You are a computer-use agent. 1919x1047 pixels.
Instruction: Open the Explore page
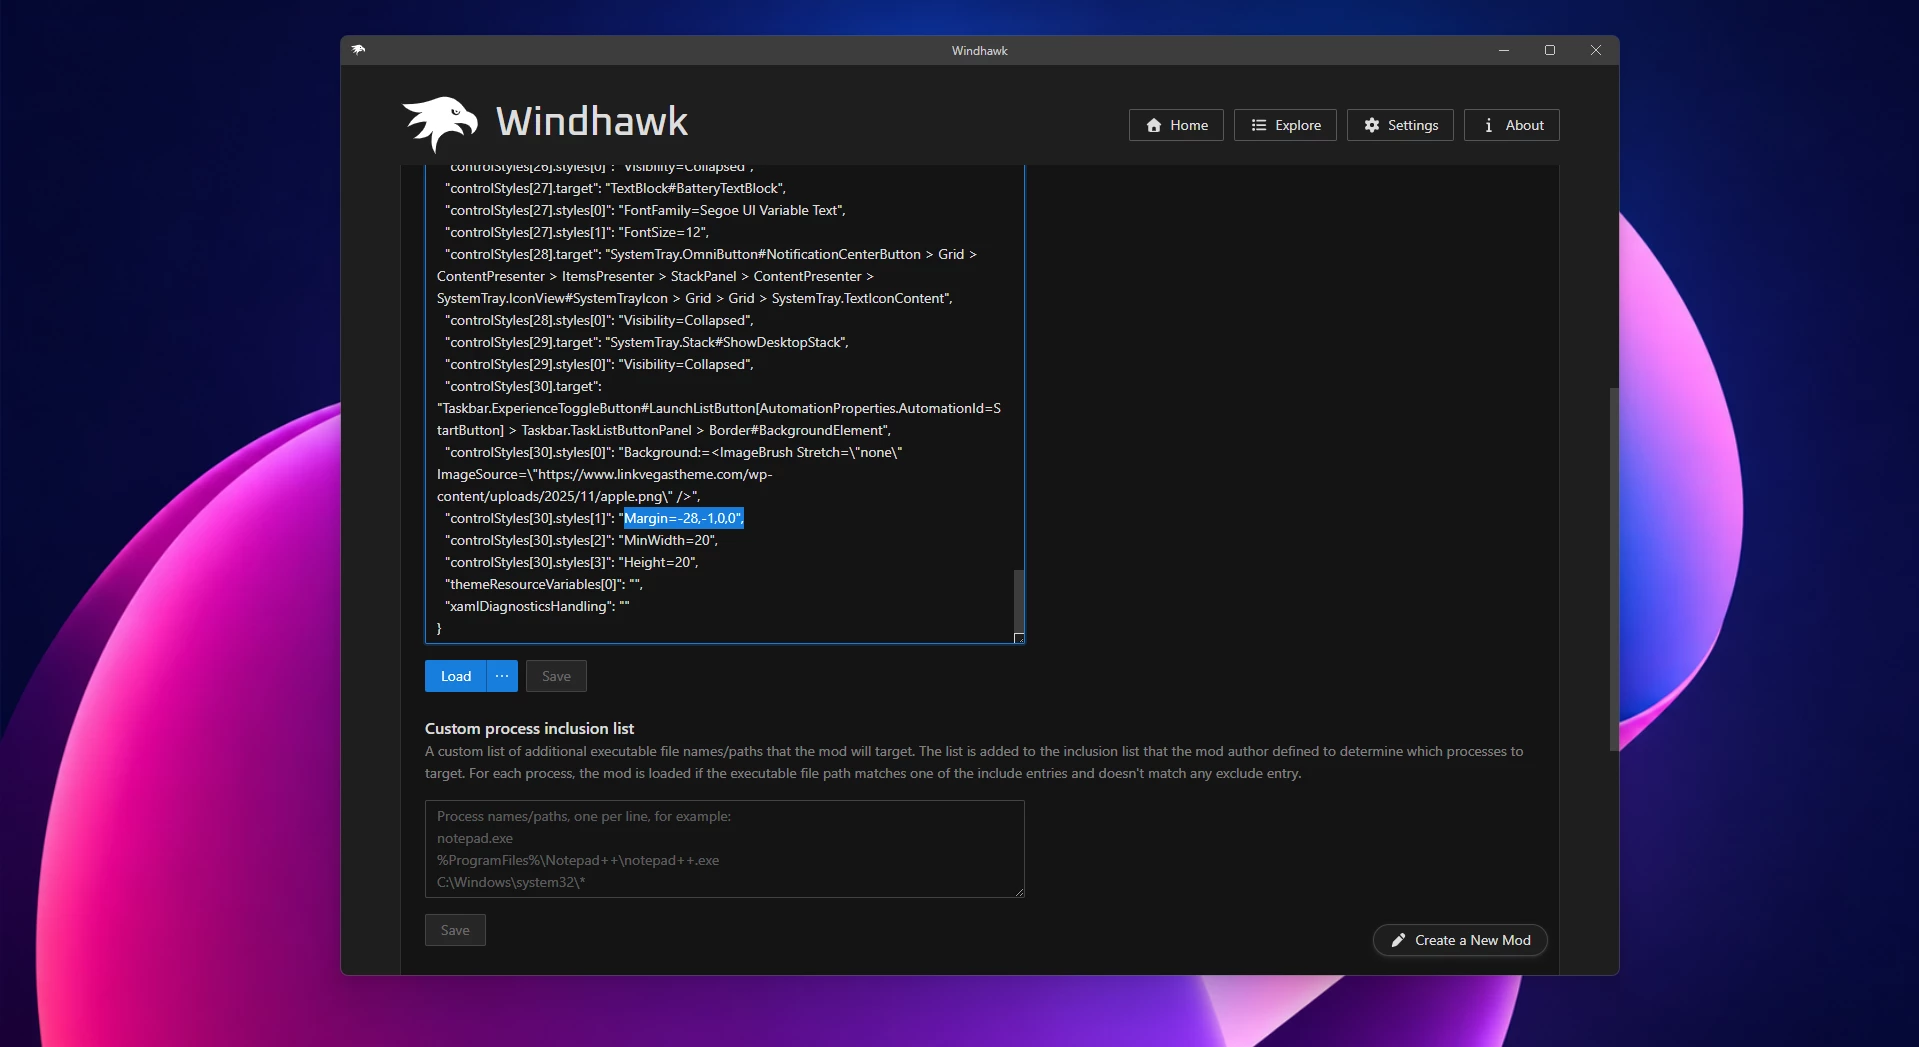pos(1285,125)
